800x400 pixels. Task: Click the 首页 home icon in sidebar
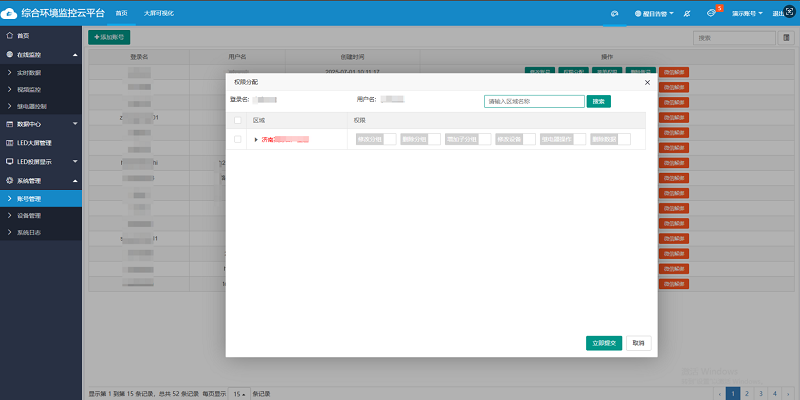(x=10, y=35)
